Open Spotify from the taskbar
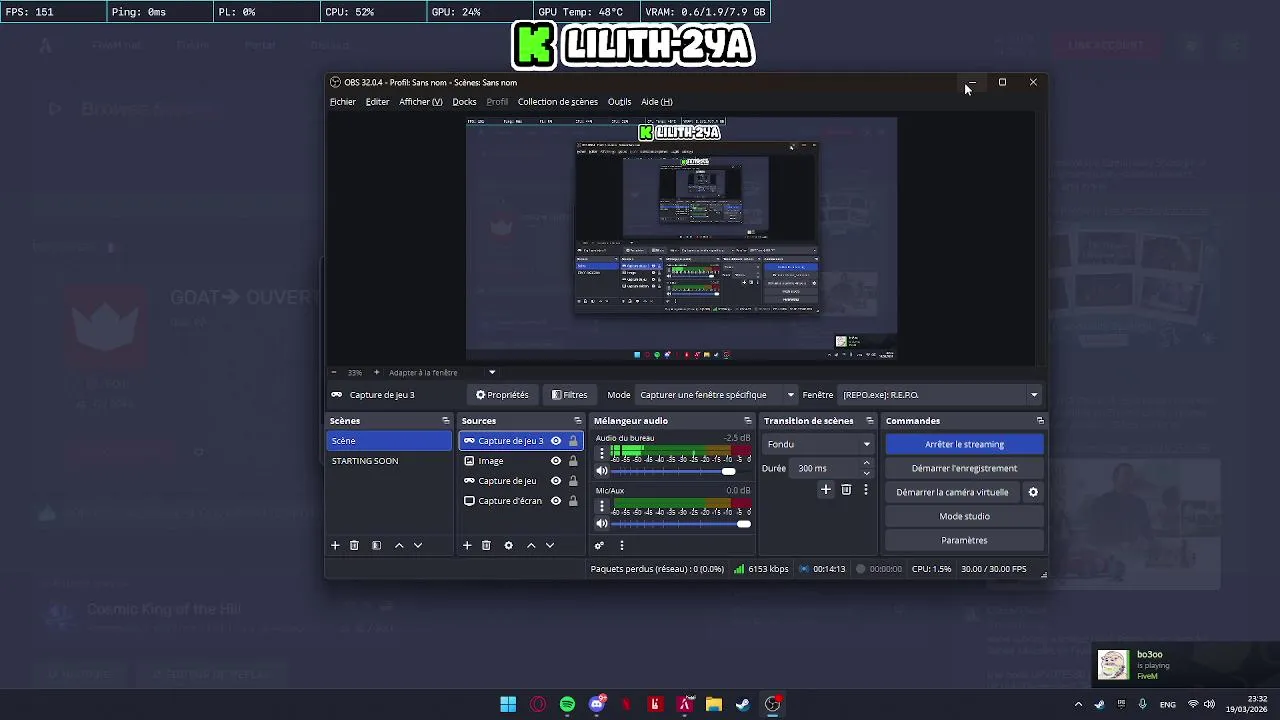 567,704
